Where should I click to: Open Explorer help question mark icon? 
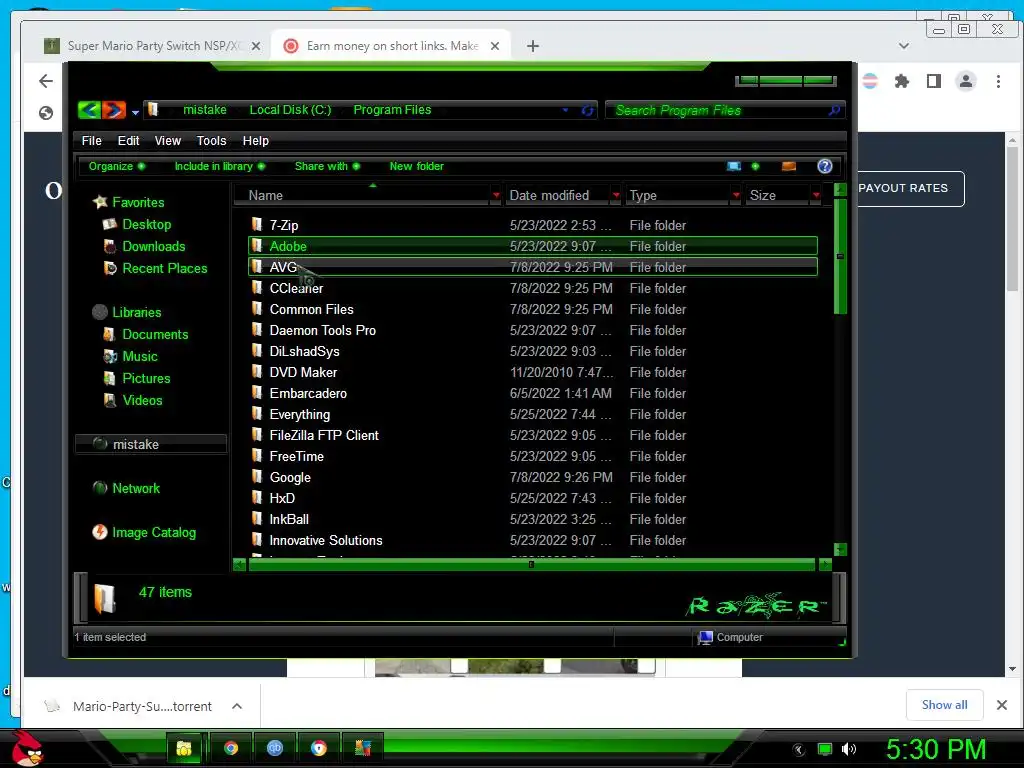(825, 166)
